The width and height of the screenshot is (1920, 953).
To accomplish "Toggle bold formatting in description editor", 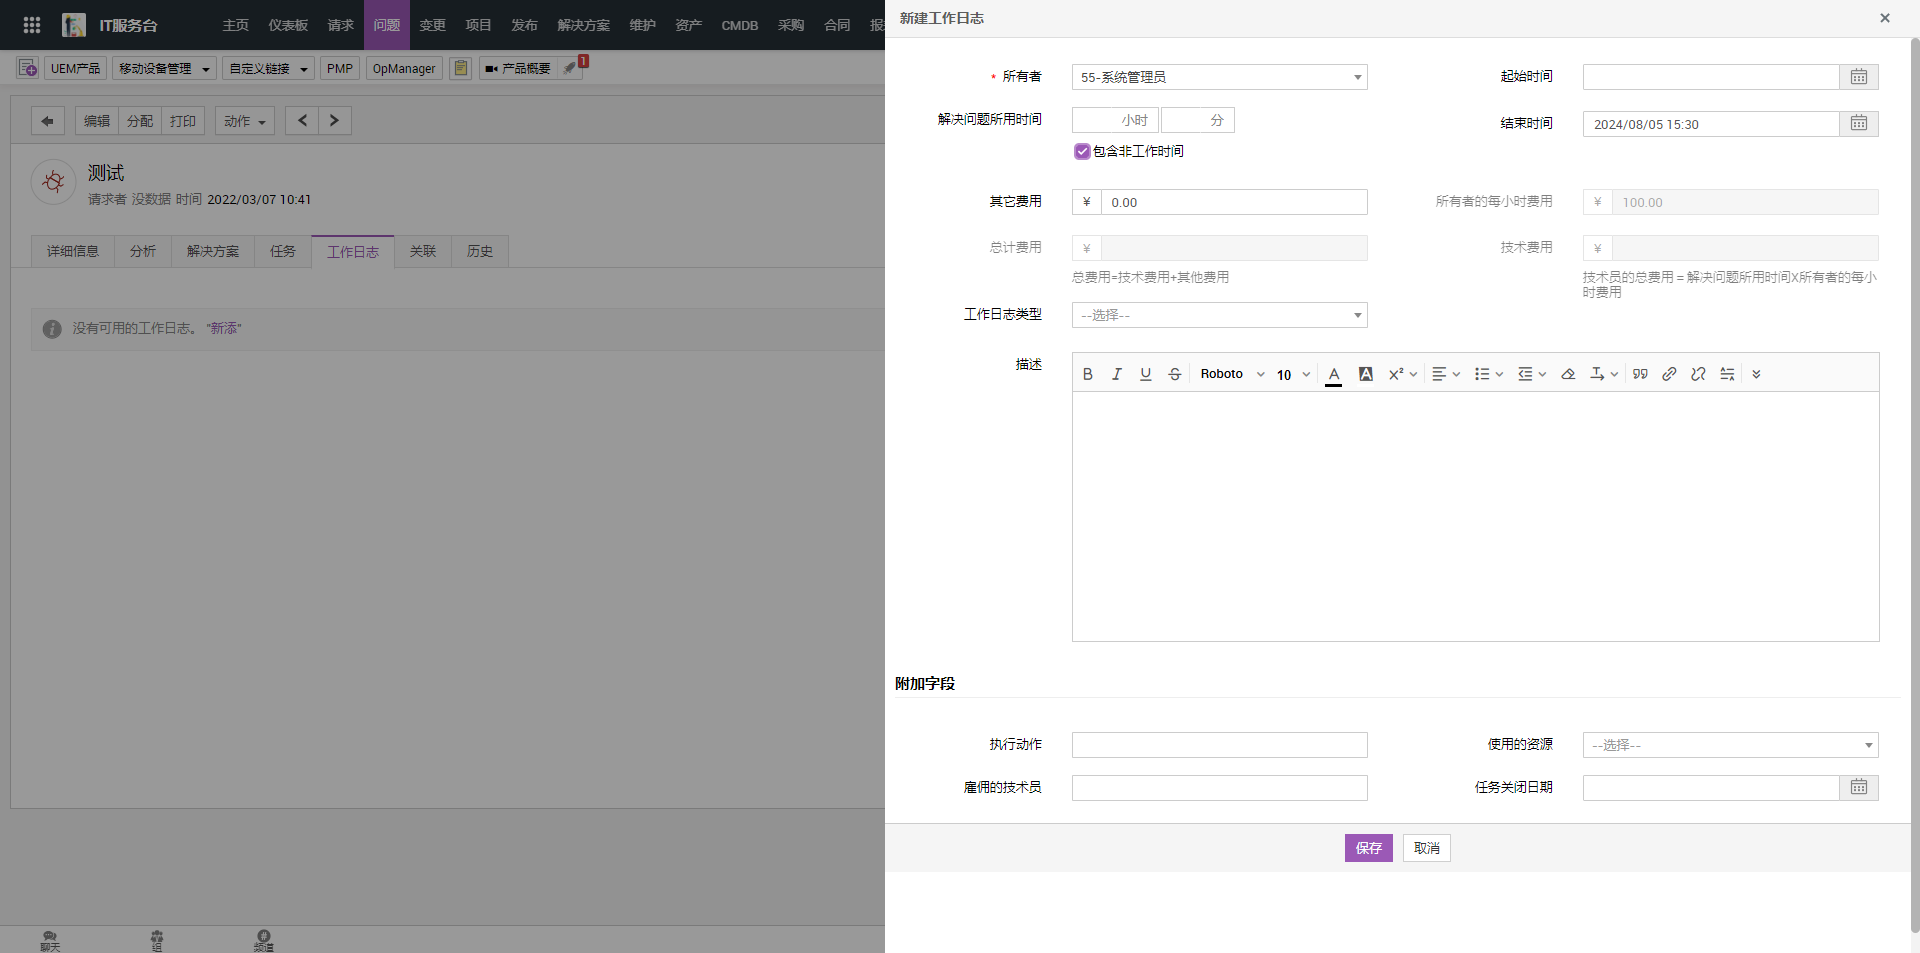I will coord(1088,374).
